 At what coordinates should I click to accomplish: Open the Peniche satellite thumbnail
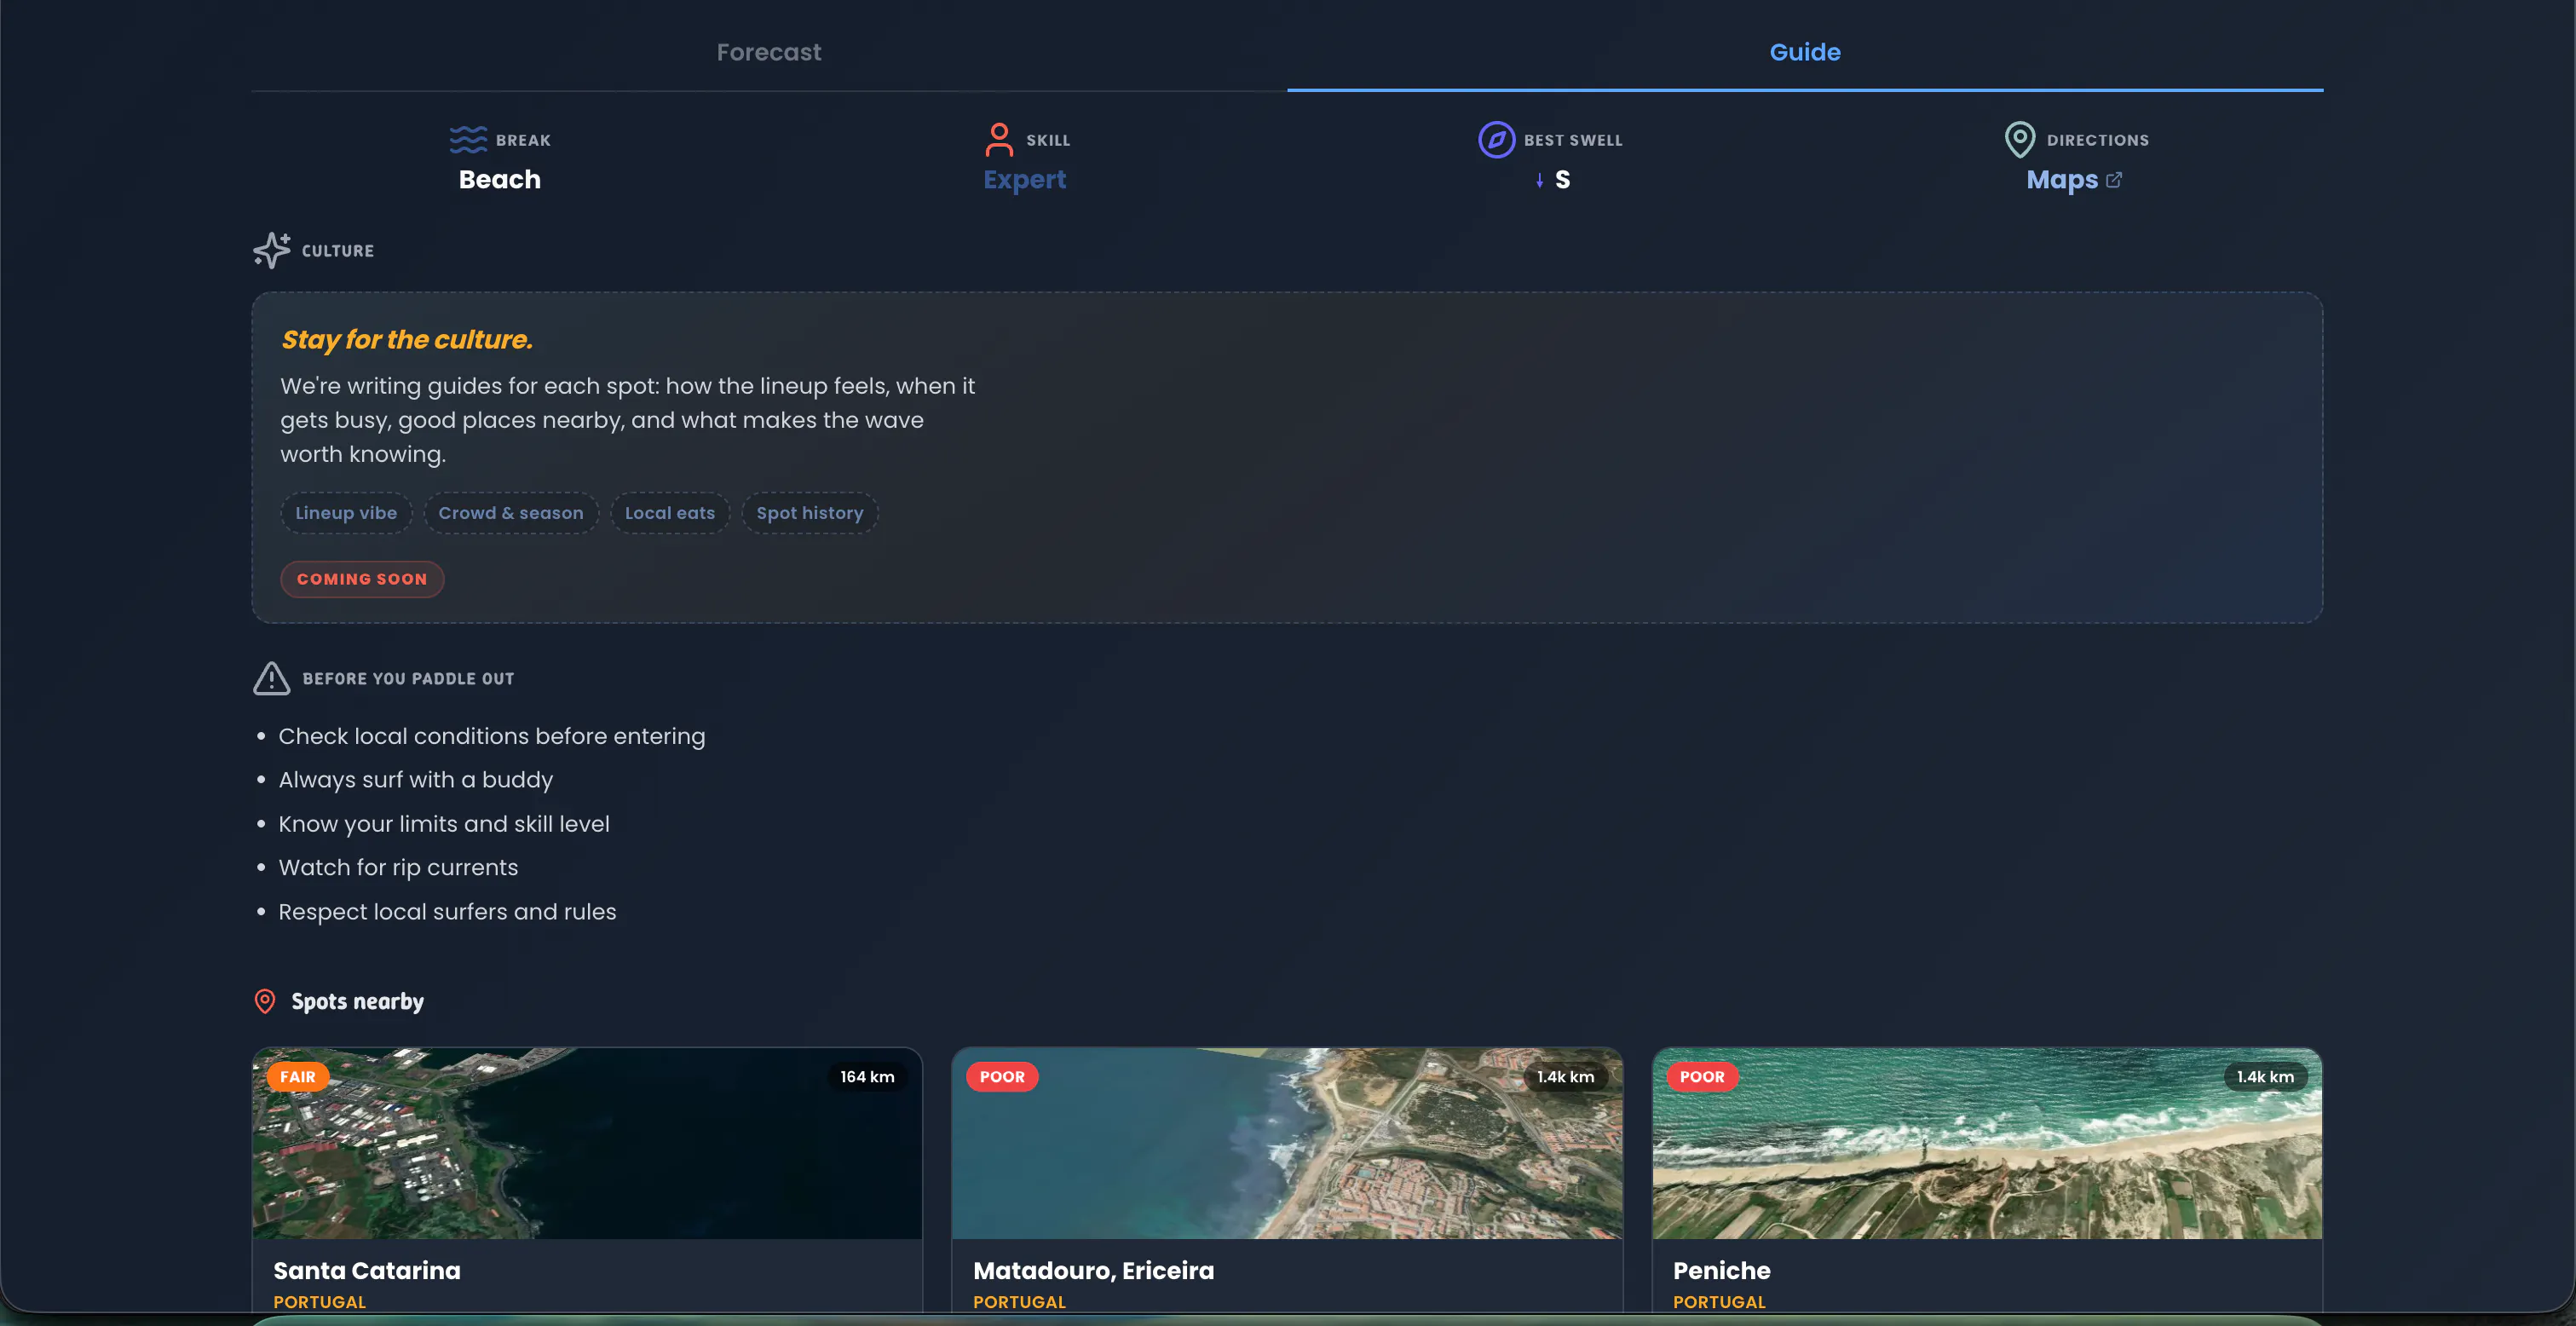pos(1987,1143)
